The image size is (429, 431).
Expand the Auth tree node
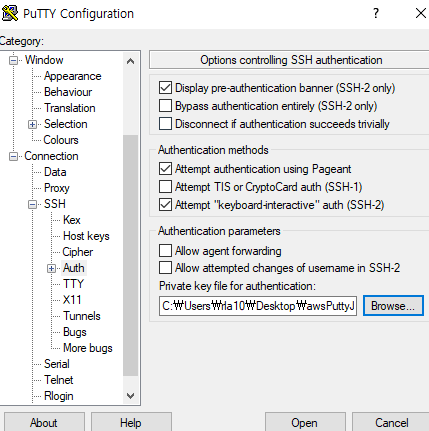tap(51, 268)
